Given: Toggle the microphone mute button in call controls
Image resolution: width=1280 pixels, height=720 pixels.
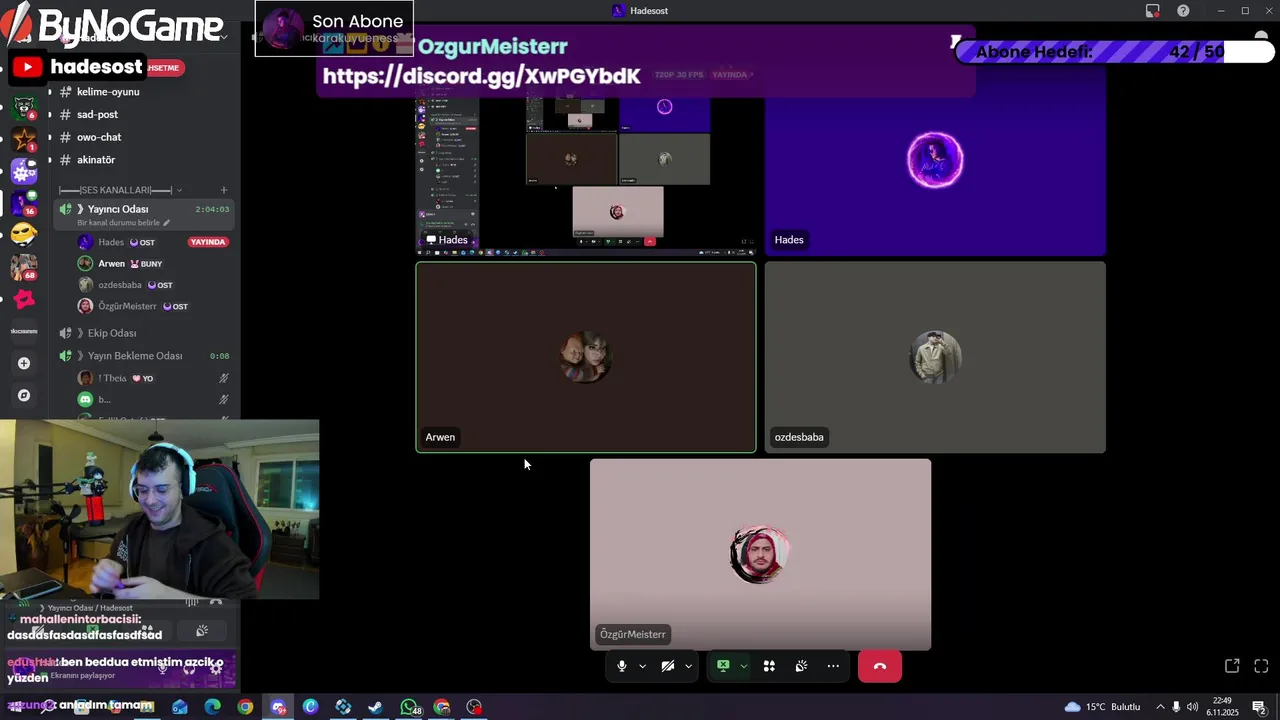Looking at the screenshot, I should [621, 666].
